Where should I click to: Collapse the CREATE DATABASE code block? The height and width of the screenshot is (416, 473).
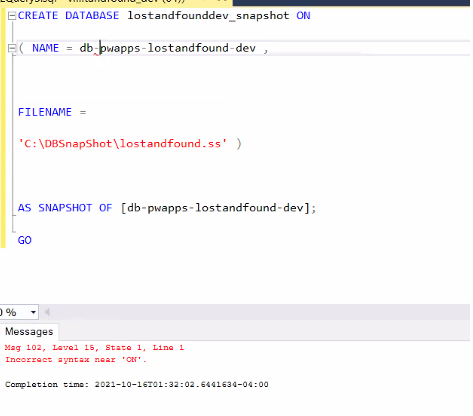[12, 16]
